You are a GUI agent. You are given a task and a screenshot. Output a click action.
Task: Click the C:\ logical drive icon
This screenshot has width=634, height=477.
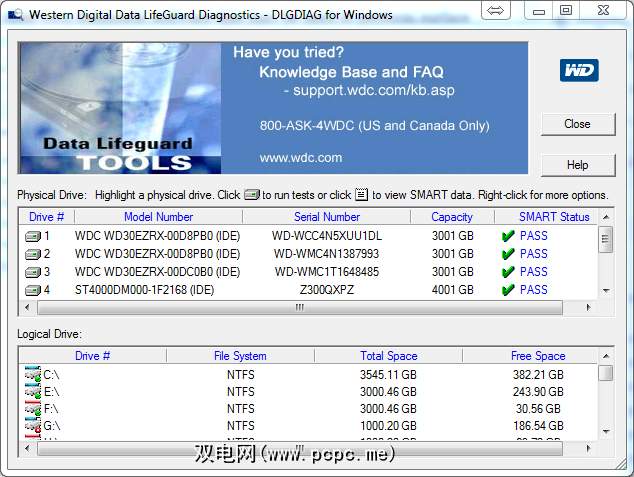point(33,374)
